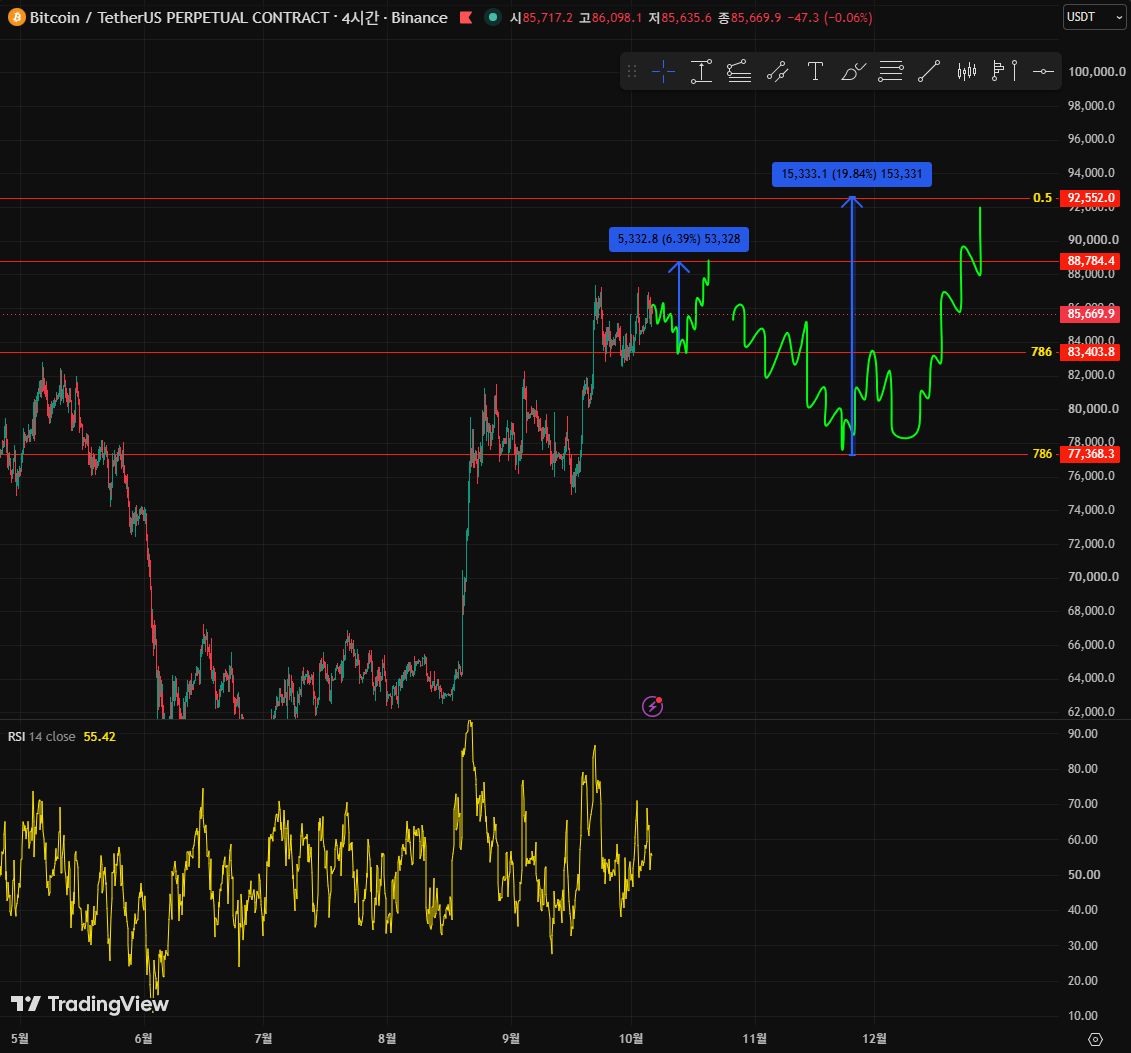1131x1053 pixels.
Task: Click the 786 label beside 77,368.3
Action: point(1042,454)
